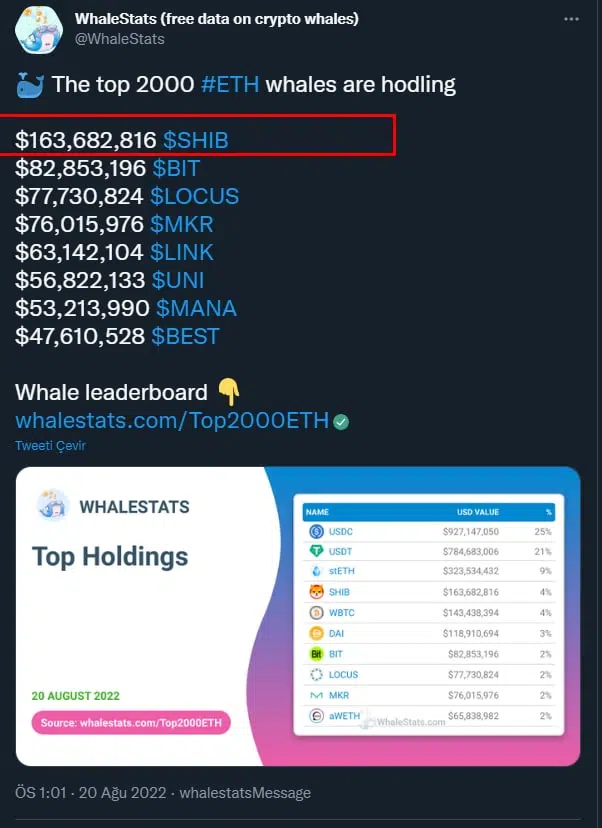
Task: Click the $UNI cashtag
Action: click(x=178, y=280)
